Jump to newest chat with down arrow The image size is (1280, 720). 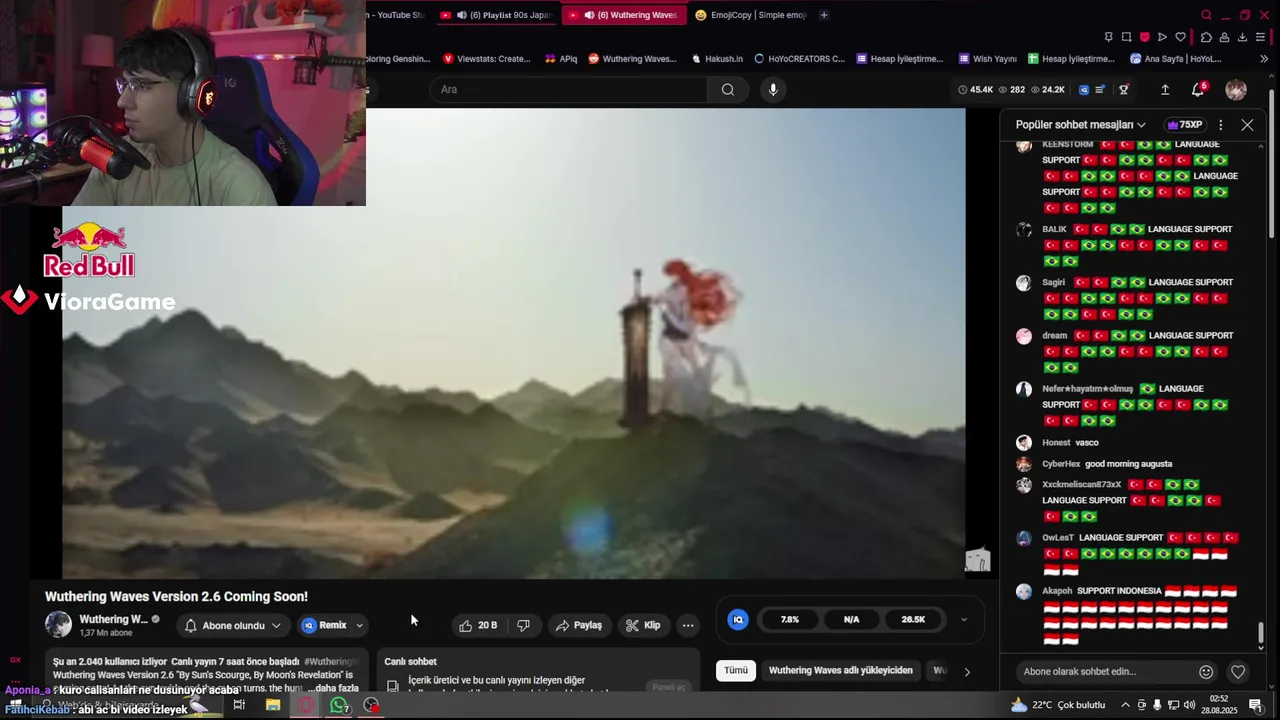click(x=1260, y=648)
